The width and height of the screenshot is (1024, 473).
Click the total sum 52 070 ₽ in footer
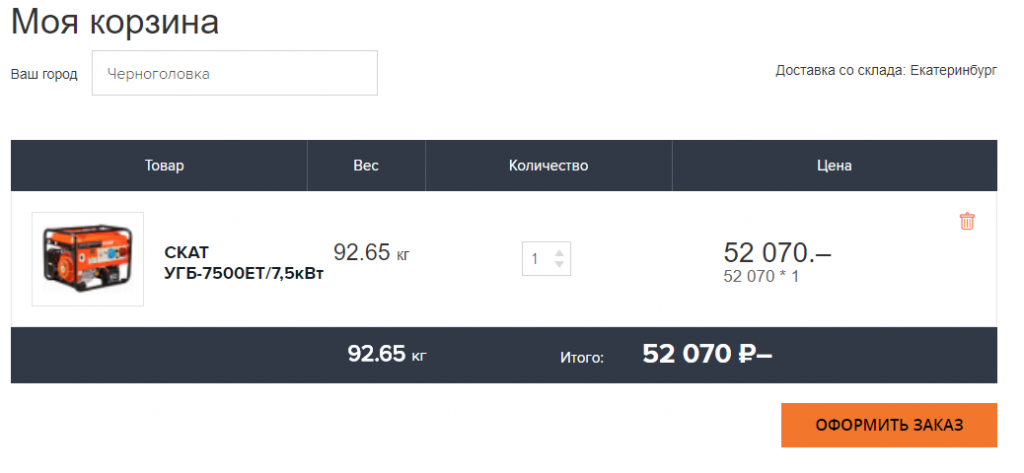point(707,353)
